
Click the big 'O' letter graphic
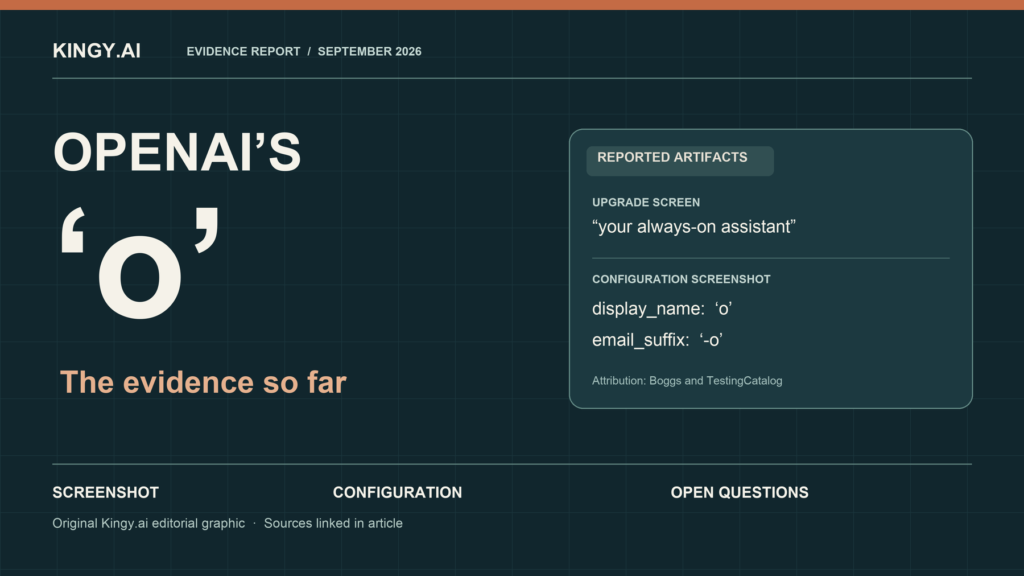pyautogui.click(x=140, y=276)
